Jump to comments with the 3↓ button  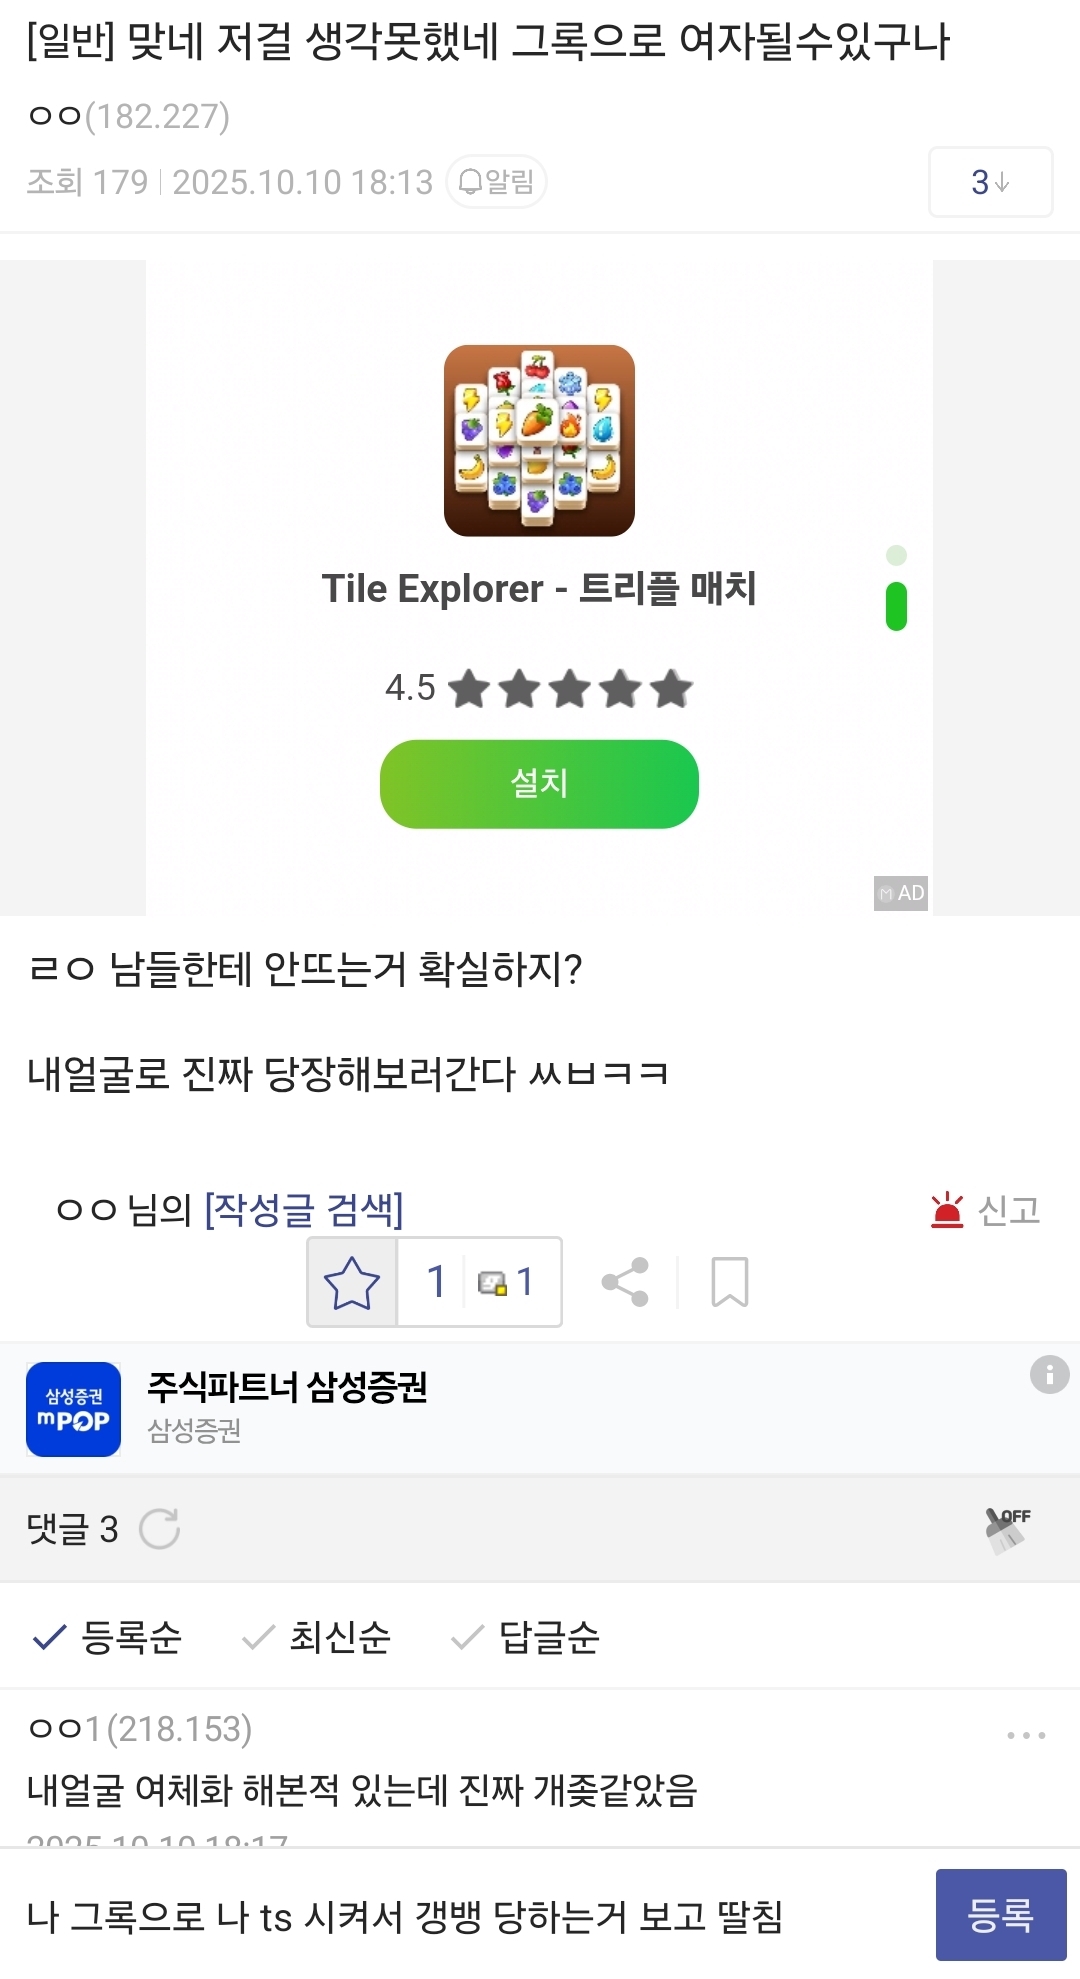(x=990, y=182)
